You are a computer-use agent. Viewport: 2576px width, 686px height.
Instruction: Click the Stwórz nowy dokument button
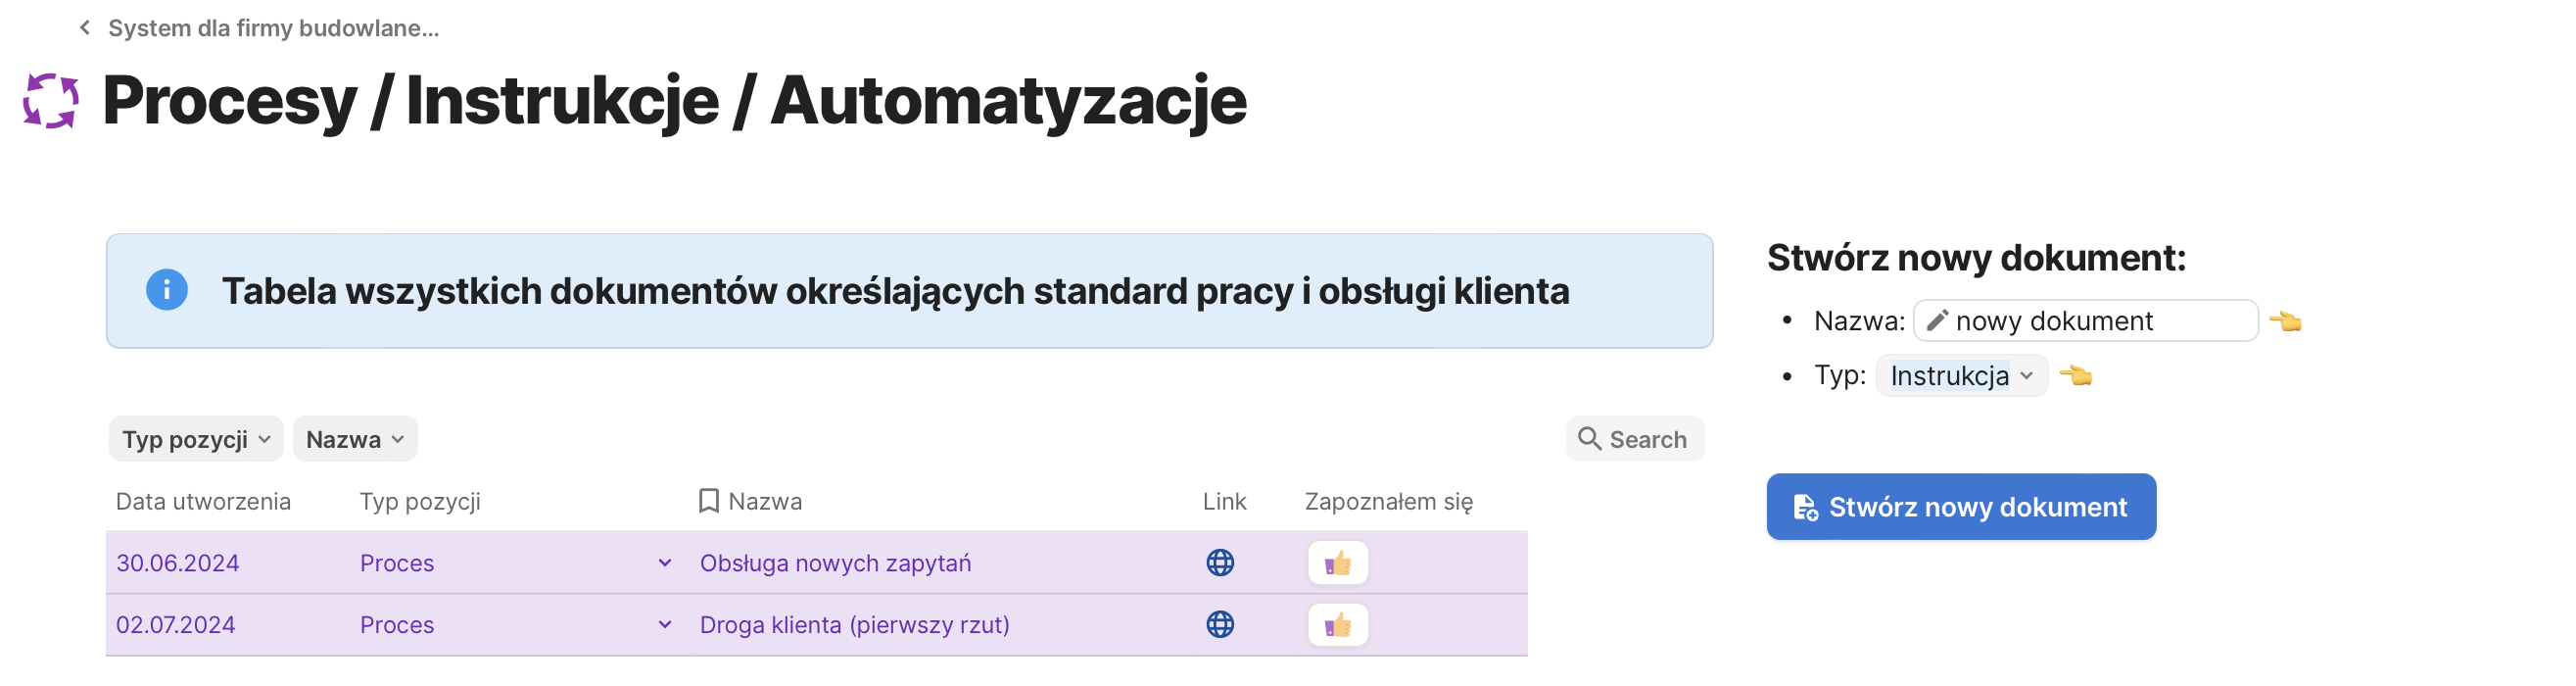pyautogui.click(x=1961, y=507)
